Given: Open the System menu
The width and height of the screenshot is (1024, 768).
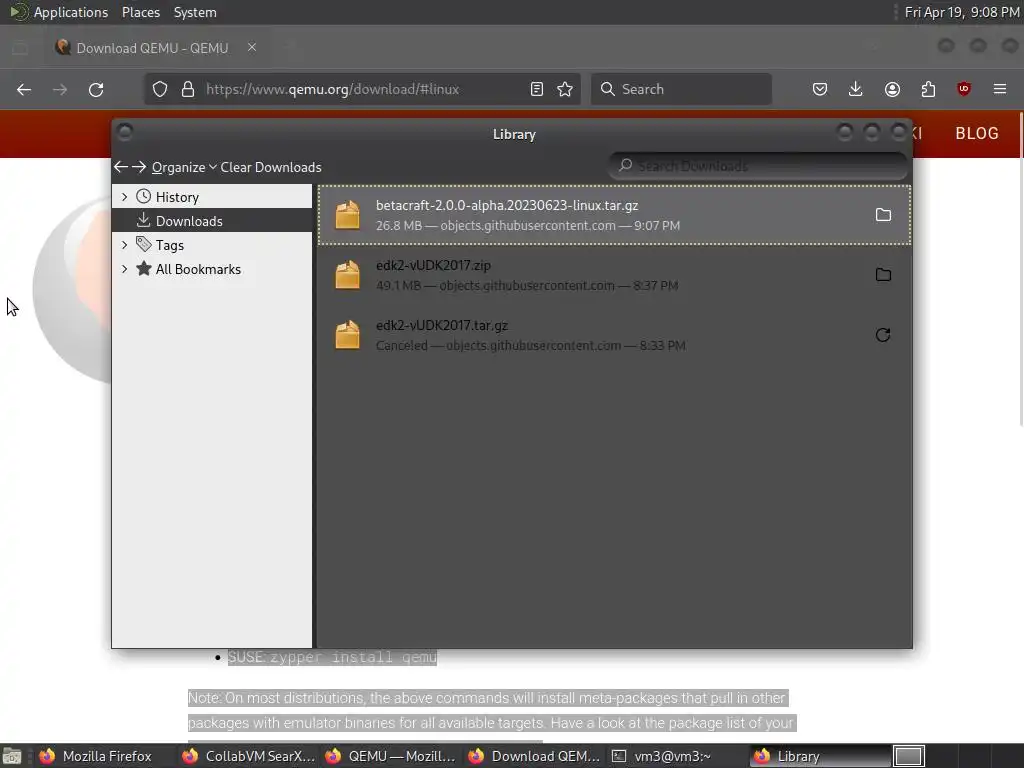Looking at the screenshot, I should [x=195, y=12].
